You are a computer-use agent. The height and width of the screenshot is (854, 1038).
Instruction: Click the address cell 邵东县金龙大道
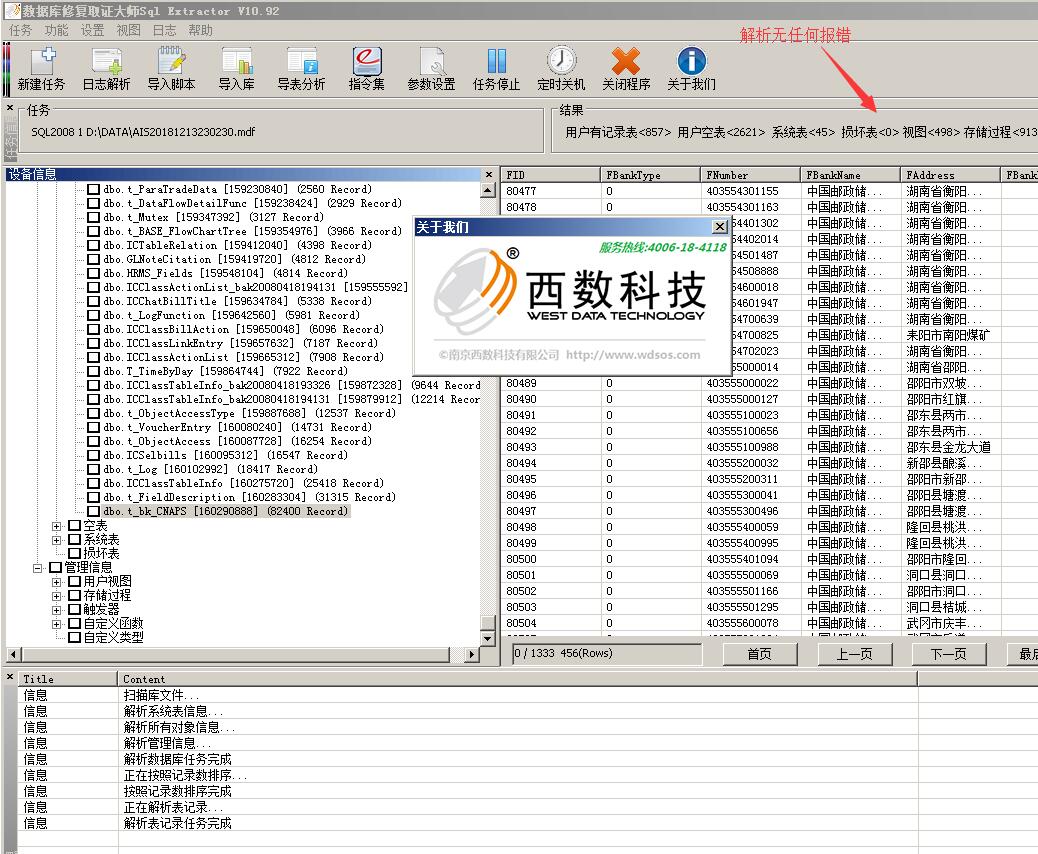[x=949, y=448]
